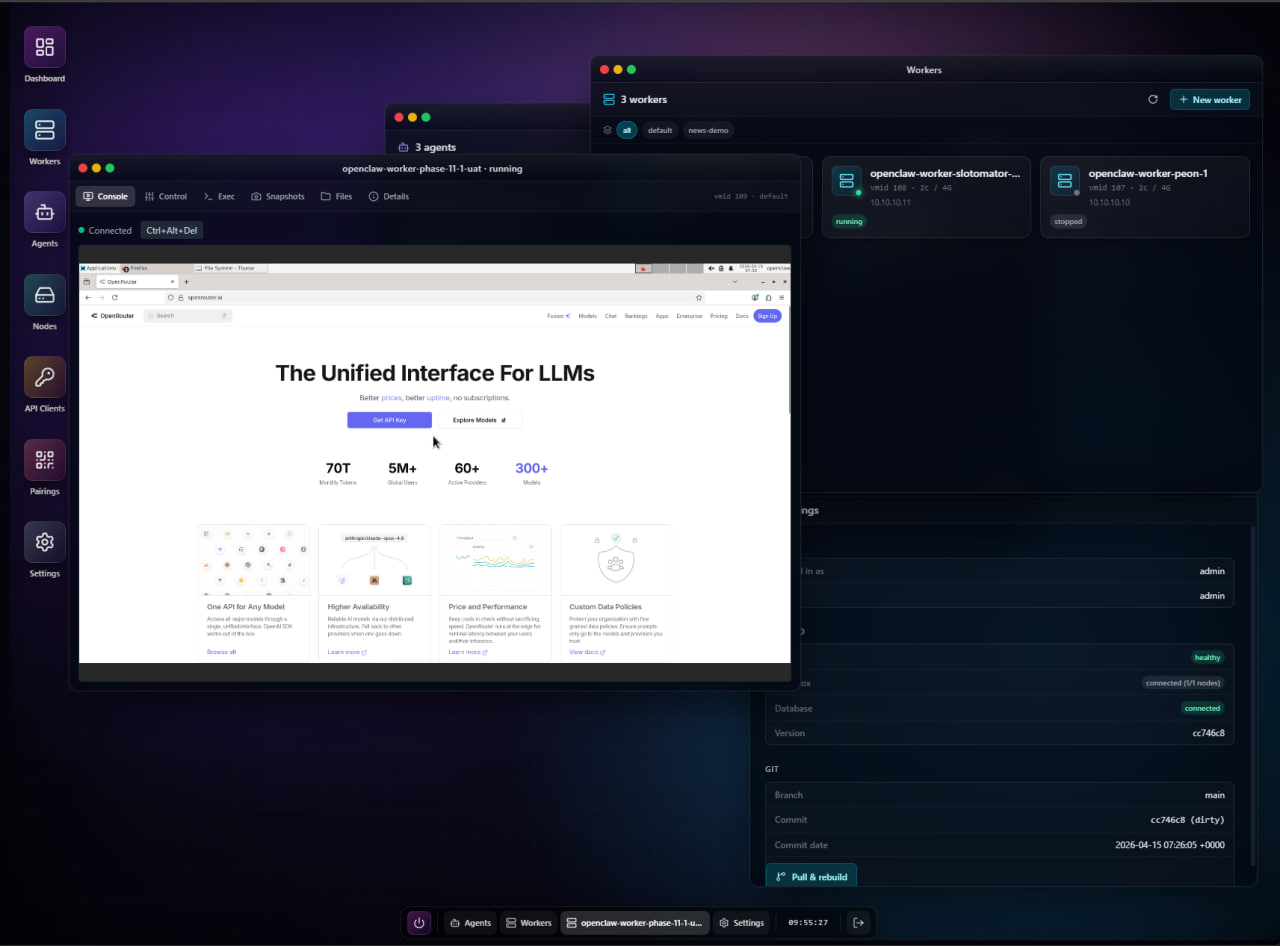Switch to the Control tab

tap(166, 196)
